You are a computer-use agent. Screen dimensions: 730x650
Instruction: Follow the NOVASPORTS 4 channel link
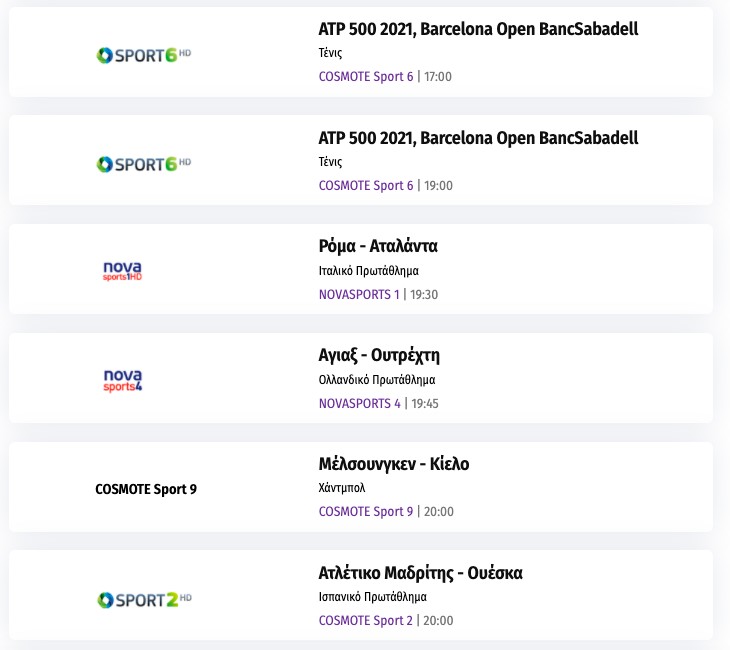coord(359,403)
